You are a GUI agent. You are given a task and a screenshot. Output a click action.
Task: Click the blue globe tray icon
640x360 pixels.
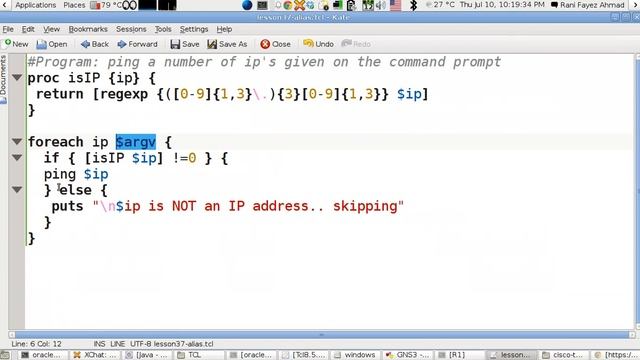[247, 5]
